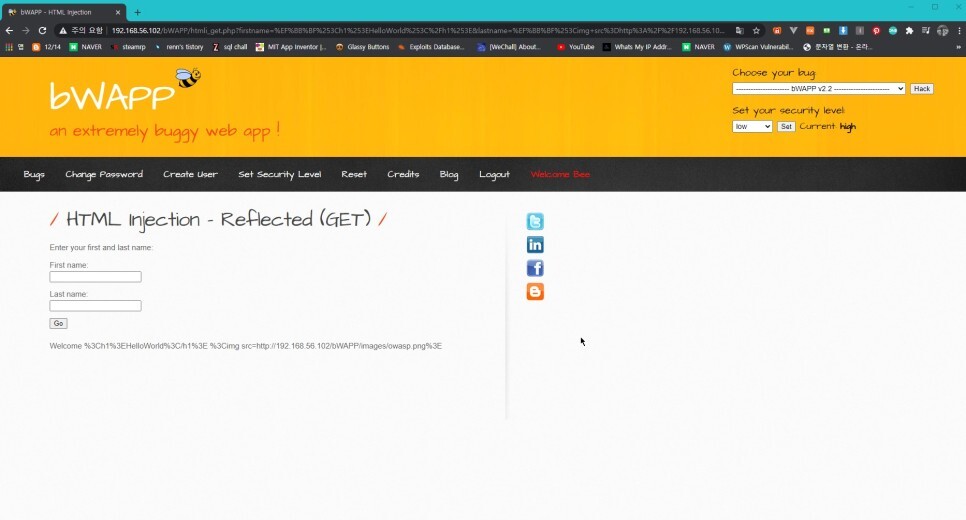
Task: Open the WPScan Vulnerability bookmark
Action: 758,47
